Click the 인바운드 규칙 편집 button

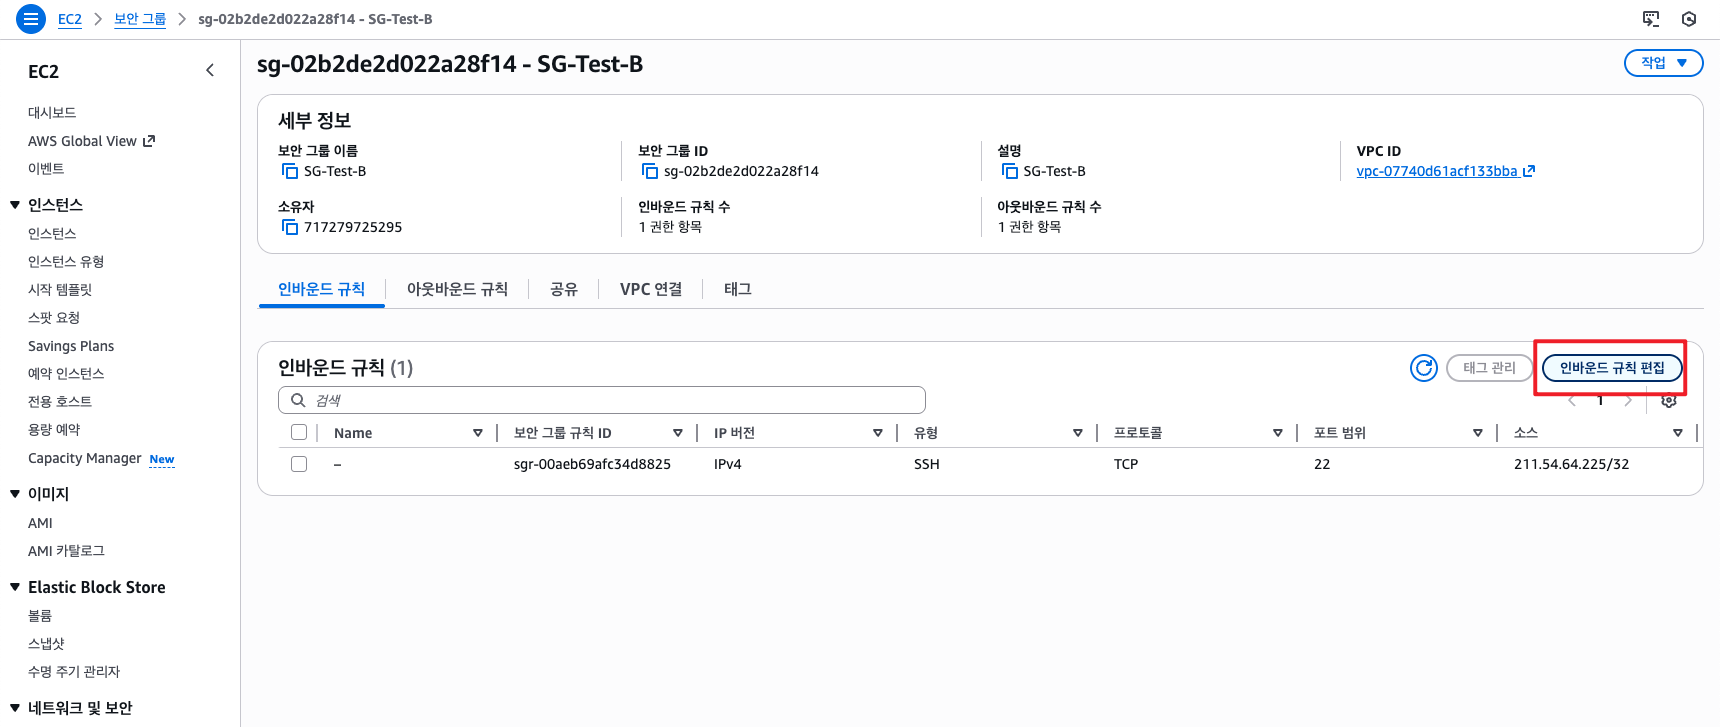coord(1612,368)
